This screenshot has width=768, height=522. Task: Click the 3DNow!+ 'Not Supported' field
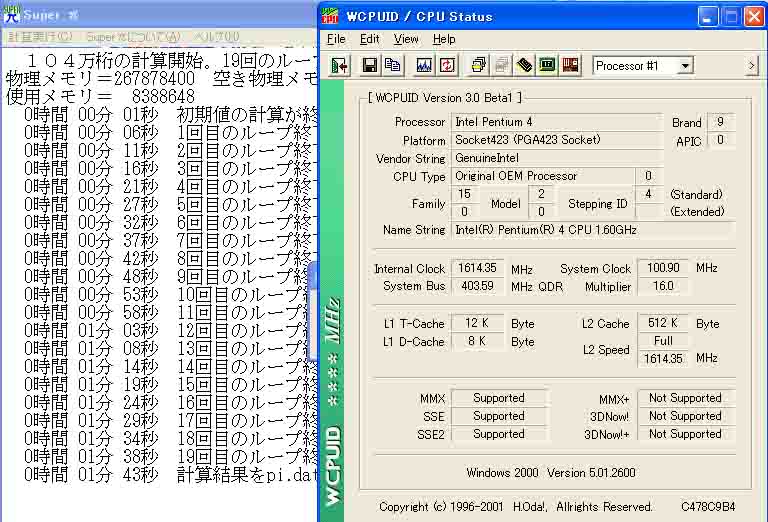(685, 434)
